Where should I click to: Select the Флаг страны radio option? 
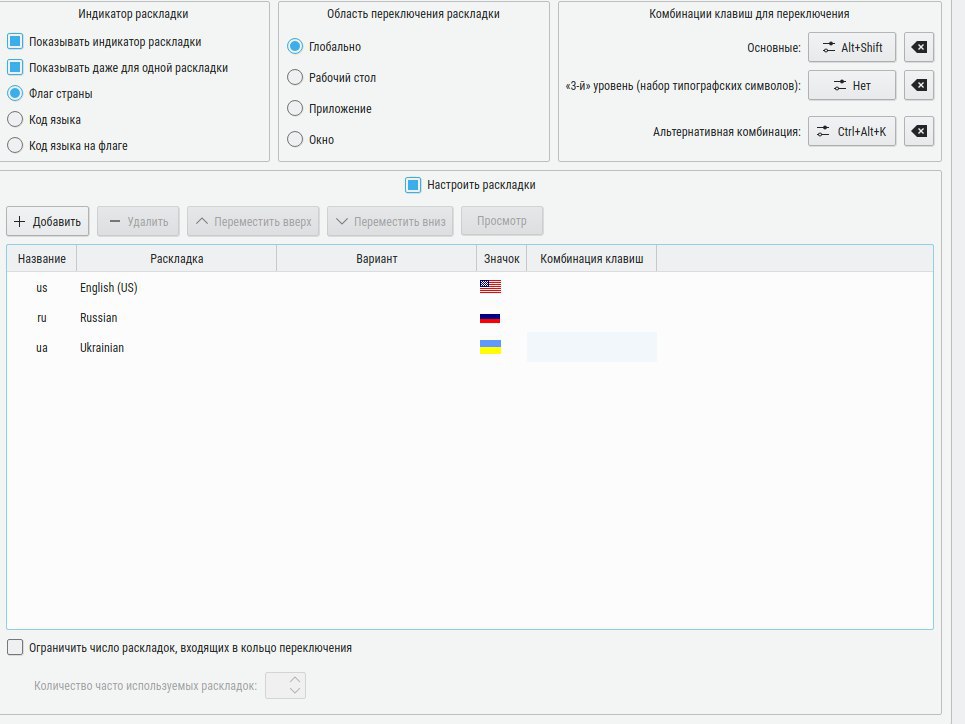15,94
